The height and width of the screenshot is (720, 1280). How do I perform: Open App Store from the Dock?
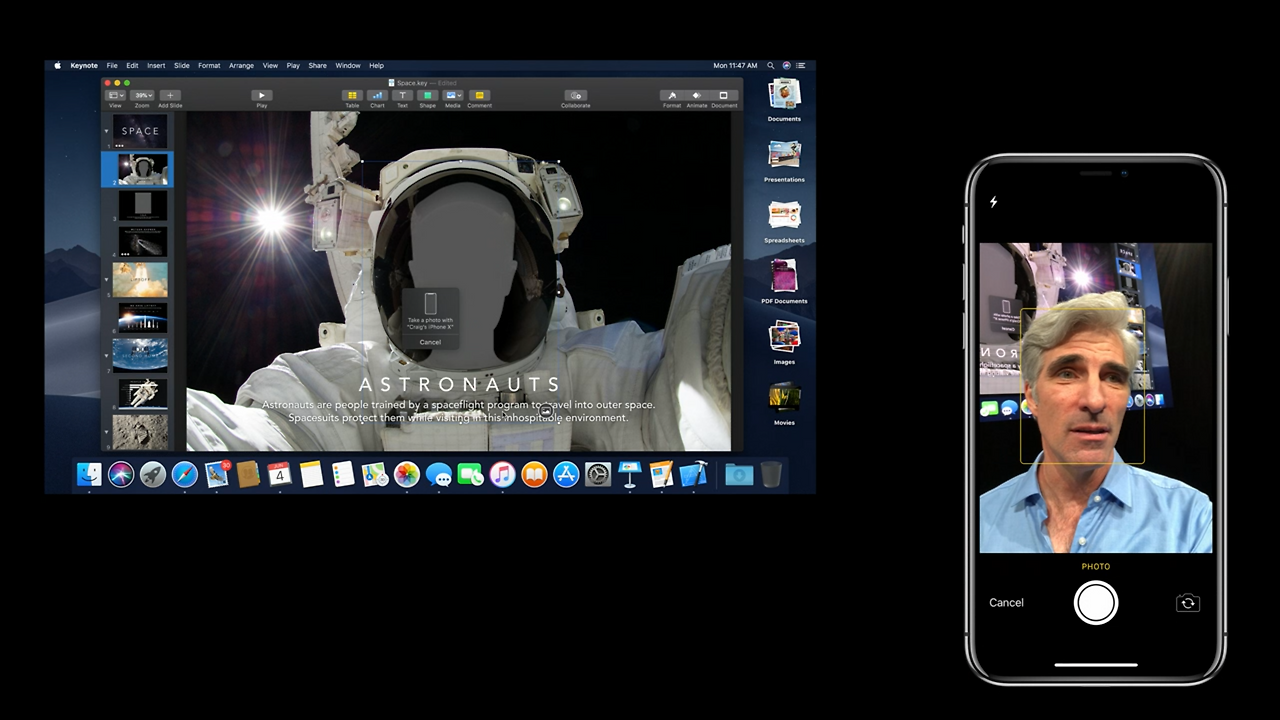pyautogui.click(x=566, y=474)
